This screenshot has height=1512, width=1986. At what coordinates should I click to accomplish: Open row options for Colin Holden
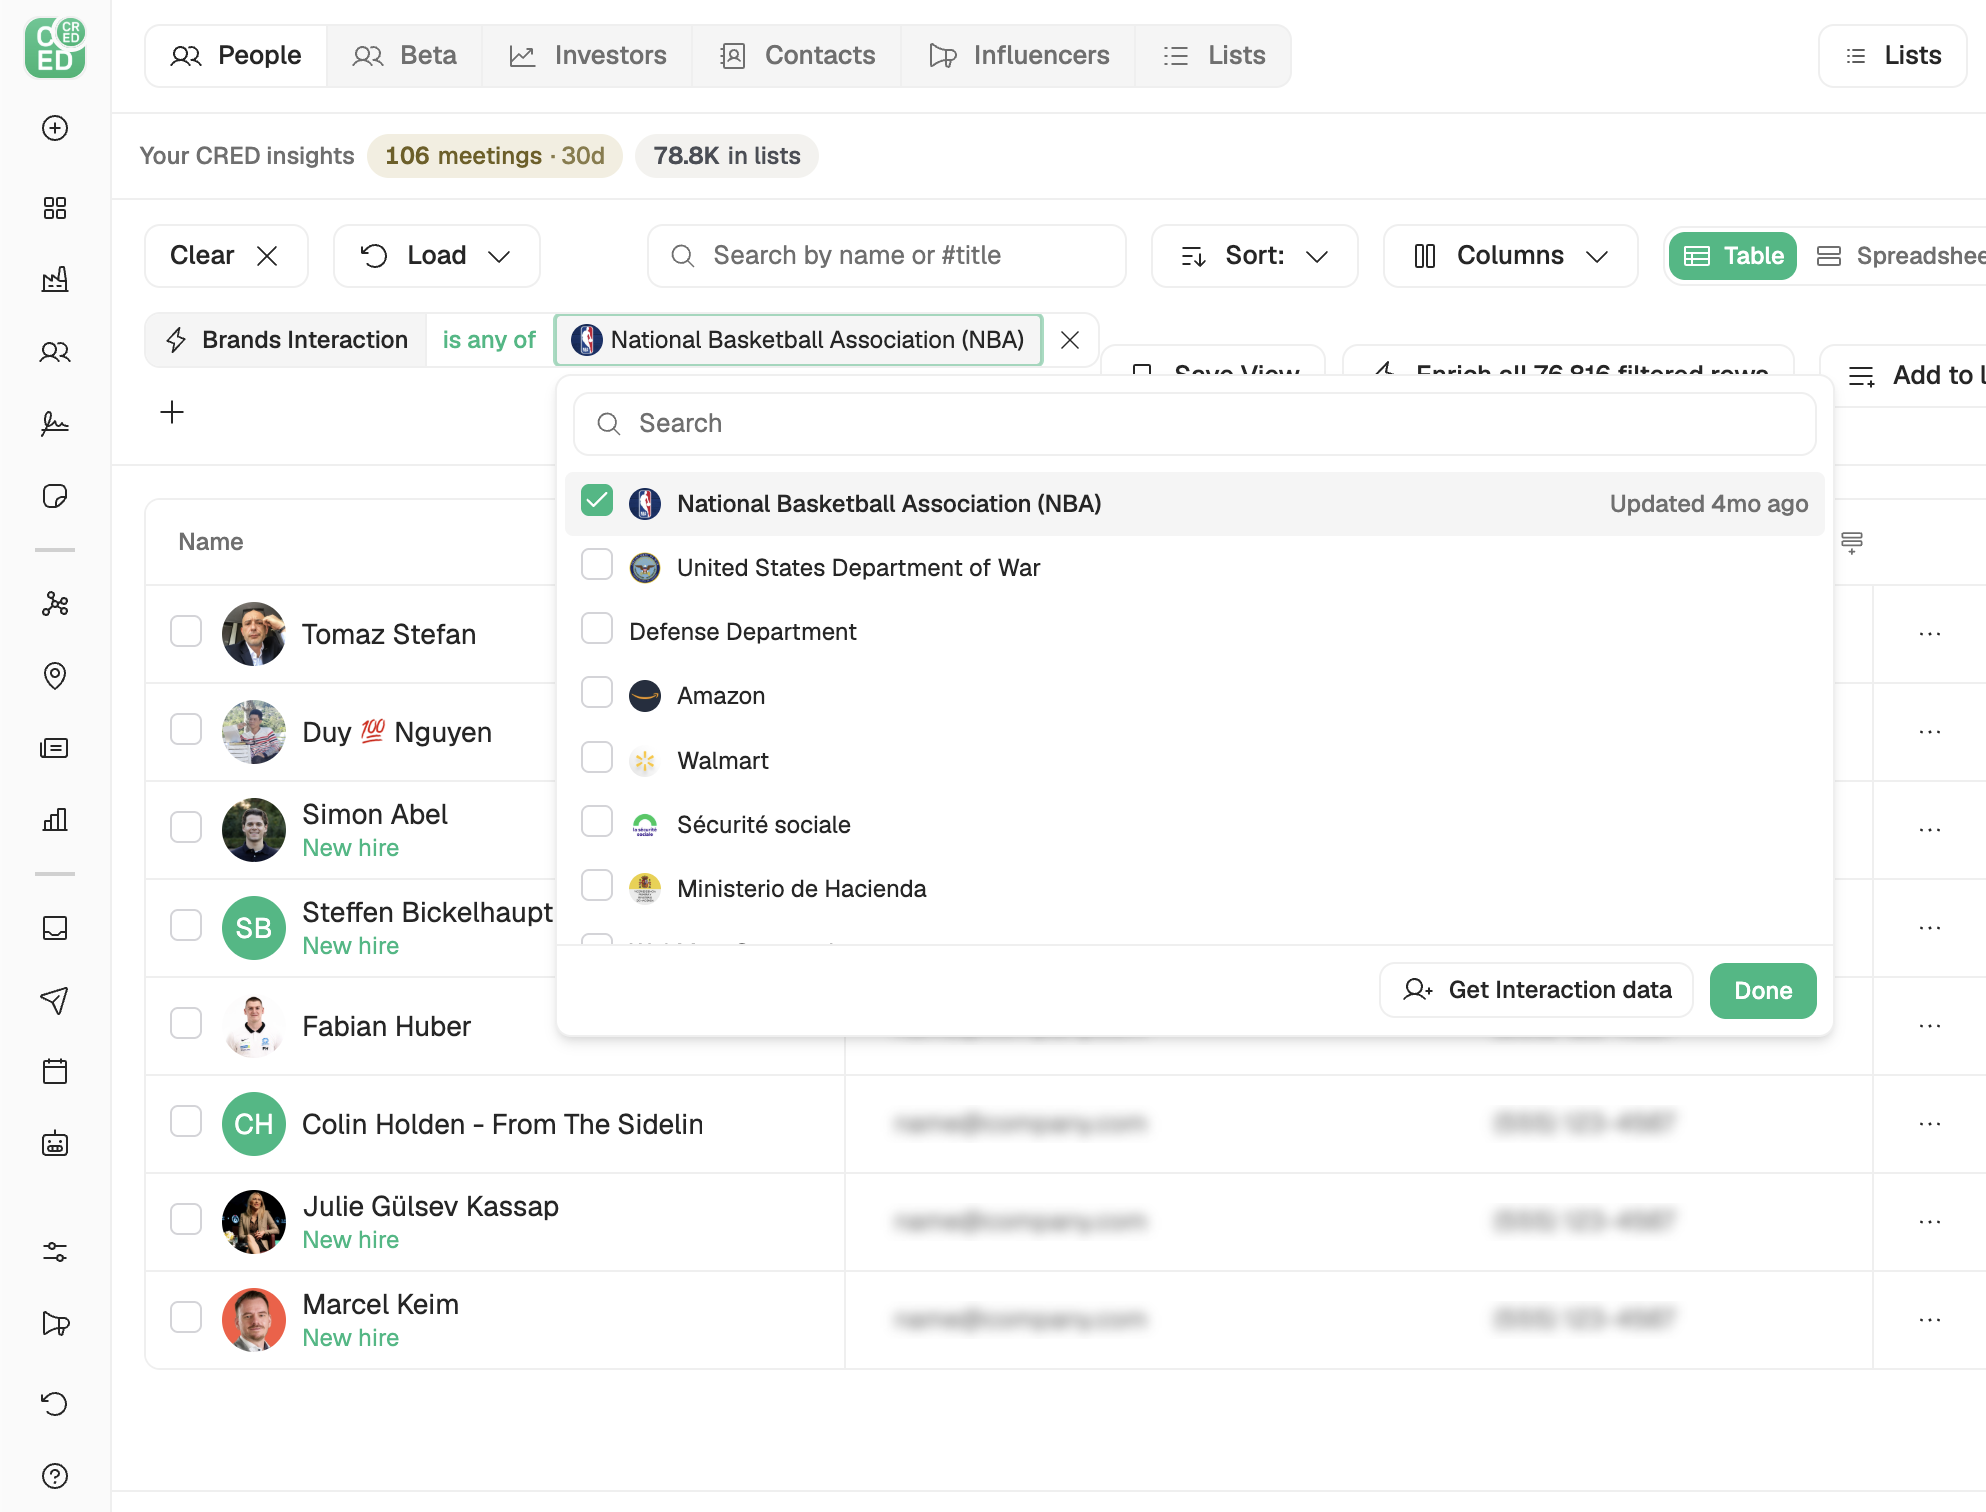[1930, 1124]
